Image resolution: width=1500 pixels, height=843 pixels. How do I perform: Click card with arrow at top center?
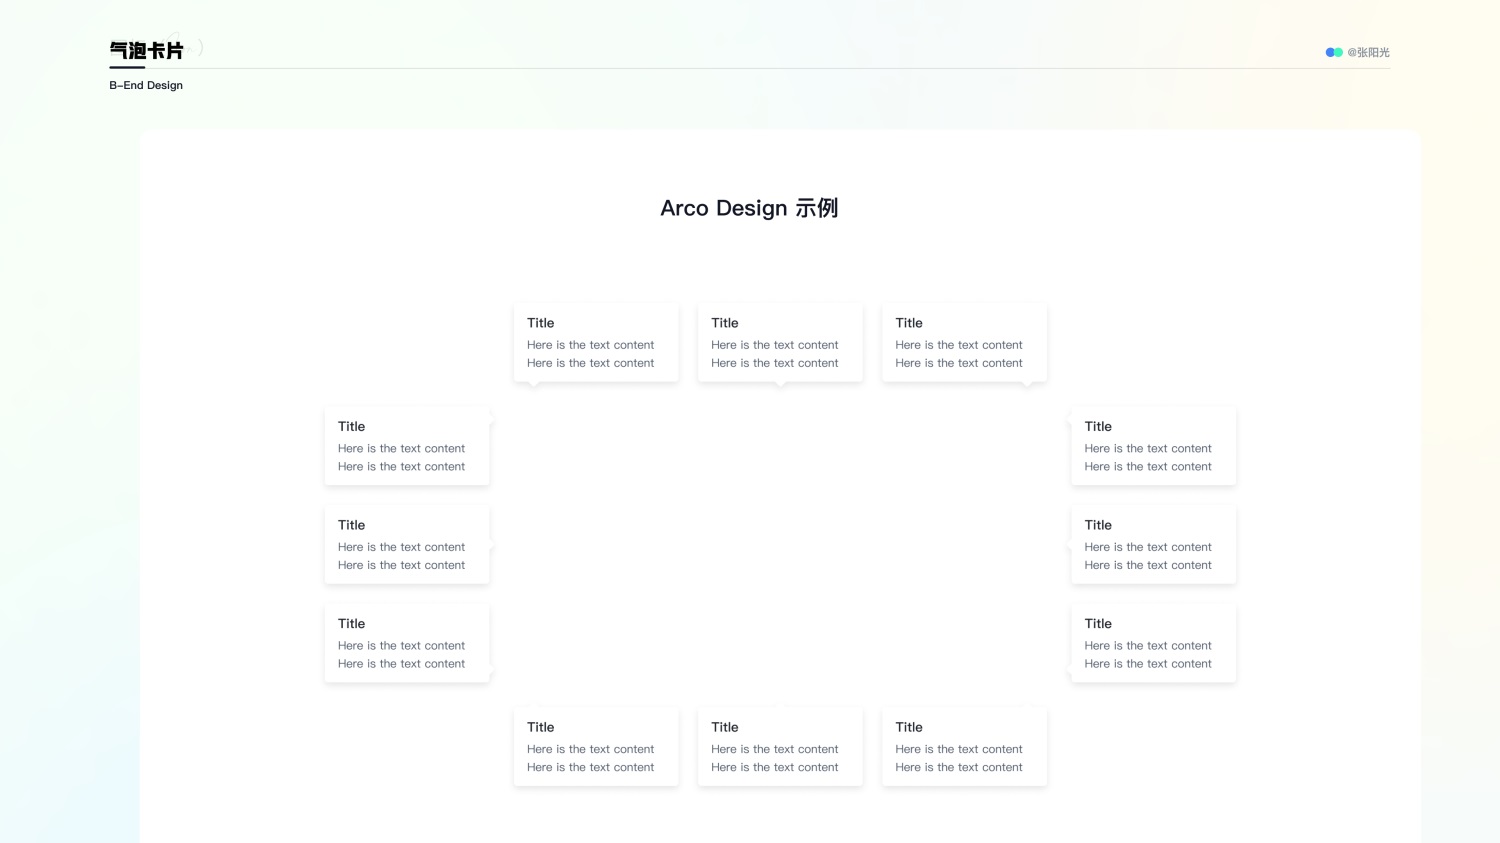point(780,746)
